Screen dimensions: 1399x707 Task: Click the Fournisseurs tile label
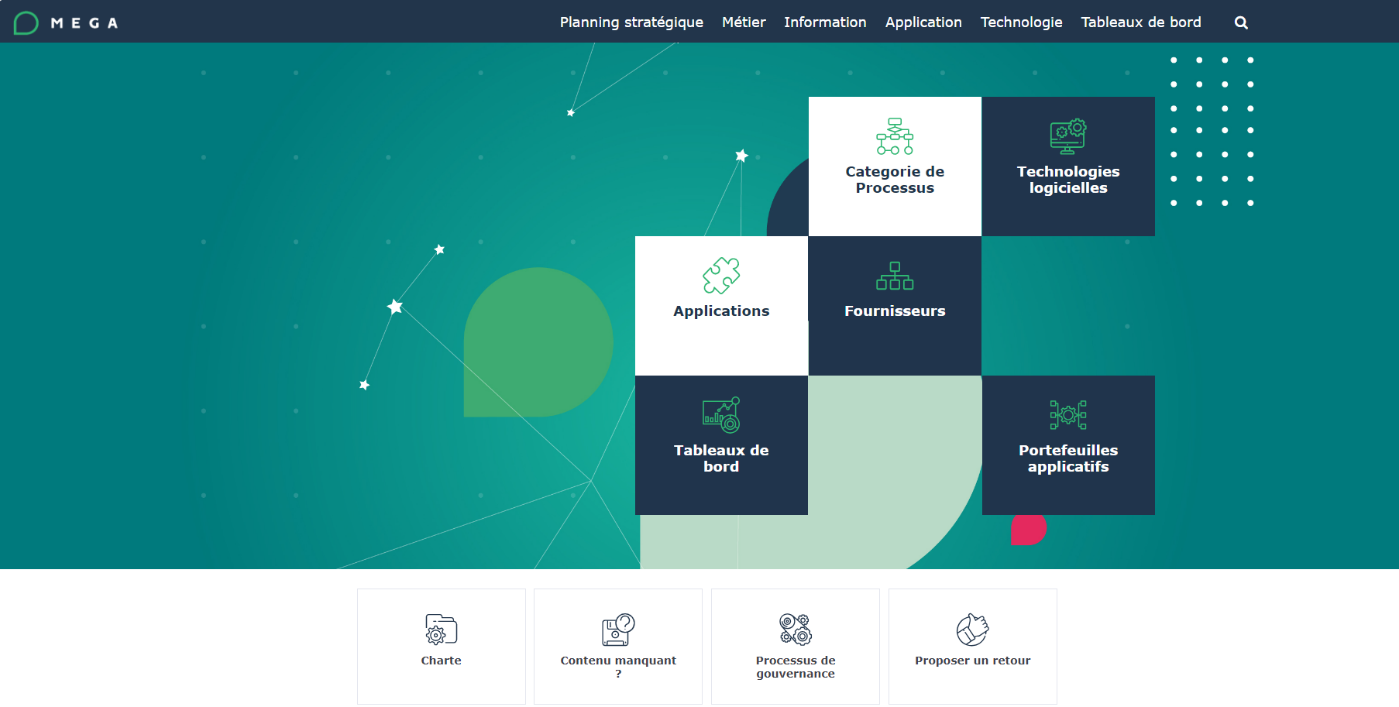point(894,311)
